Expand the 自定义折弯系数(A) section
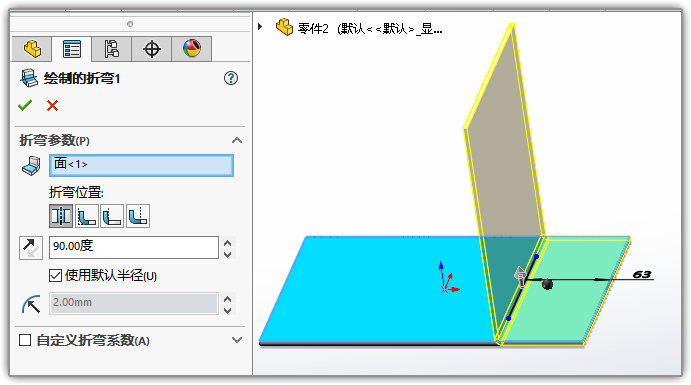691x385 pixels. pyautogui.click(x=237, y=340)
